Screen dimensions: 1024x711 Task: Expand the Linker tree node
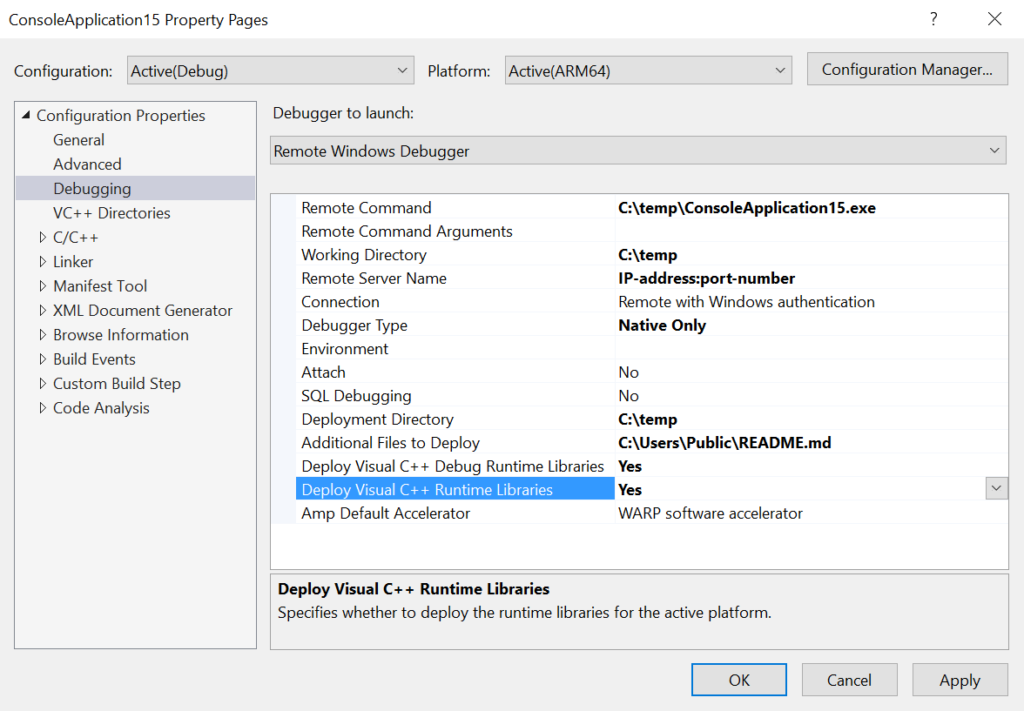[x=43, y=262]
